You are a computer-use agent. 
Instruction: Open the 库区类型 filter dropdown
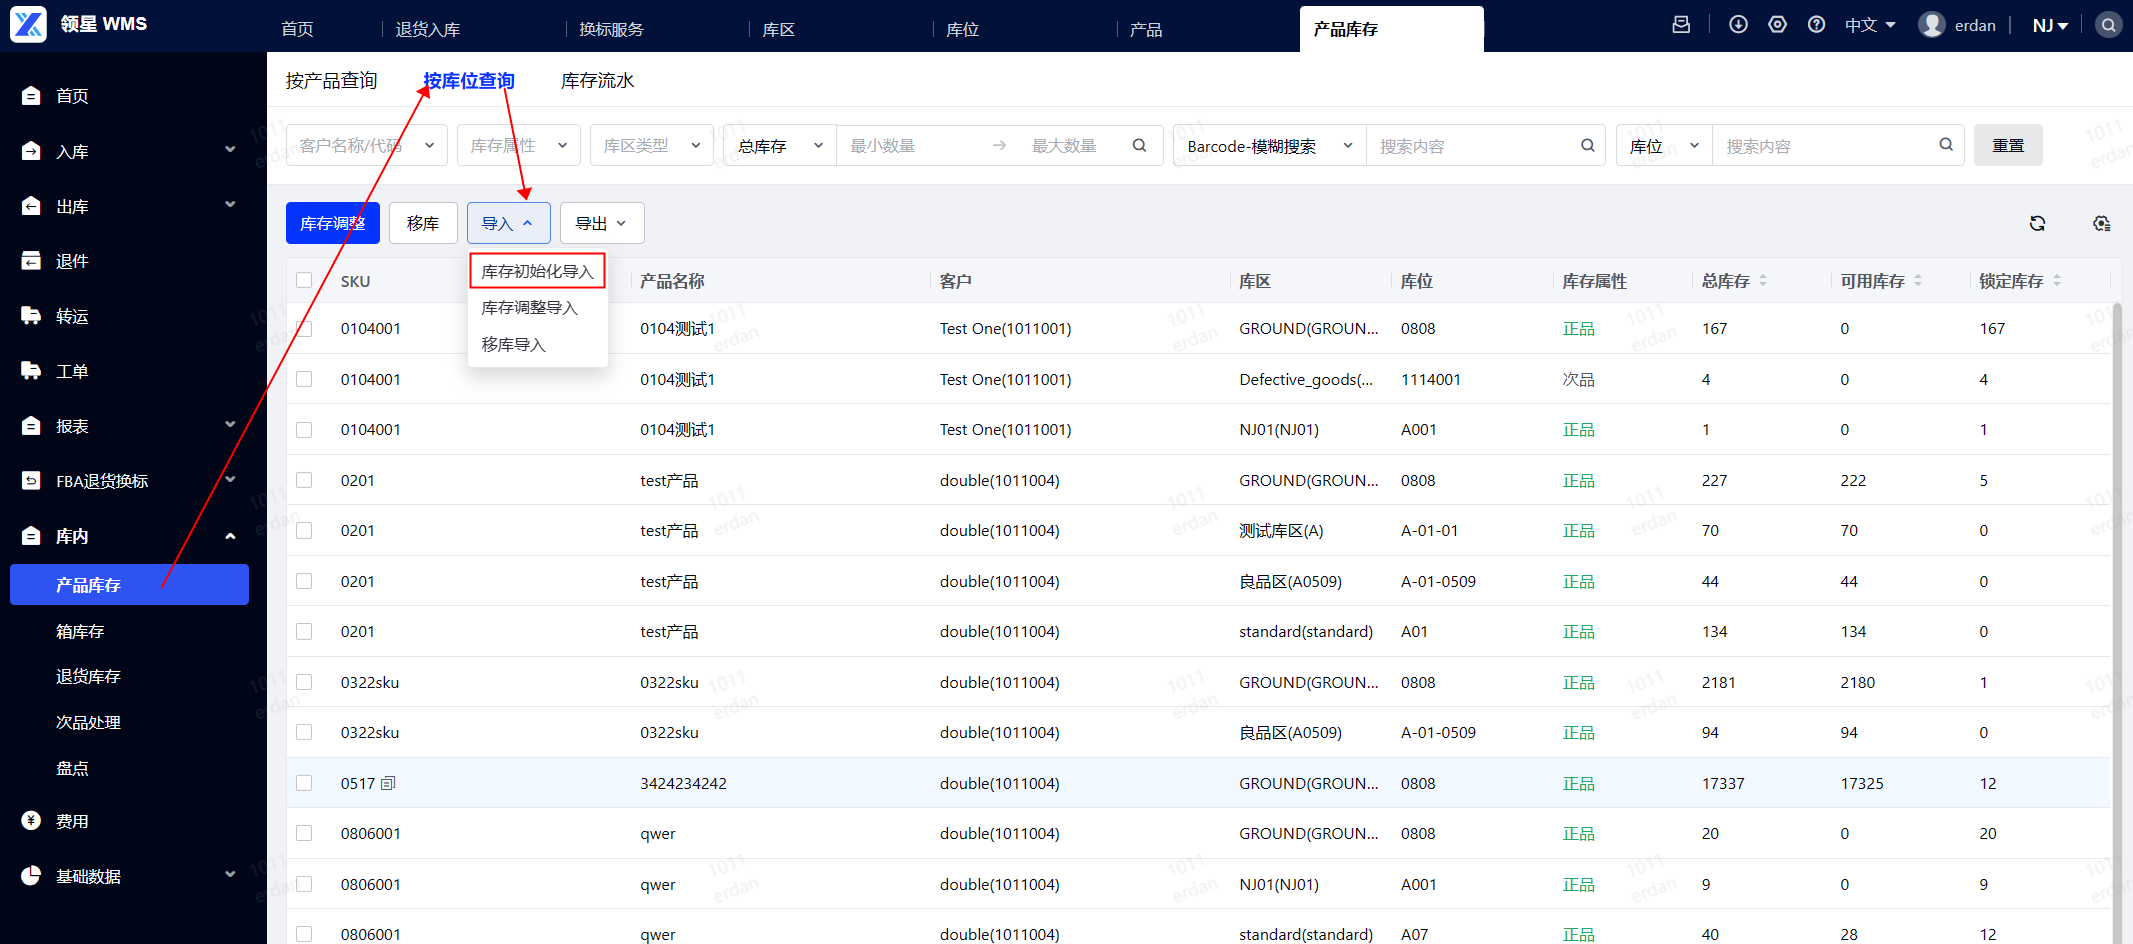(651, 146)
